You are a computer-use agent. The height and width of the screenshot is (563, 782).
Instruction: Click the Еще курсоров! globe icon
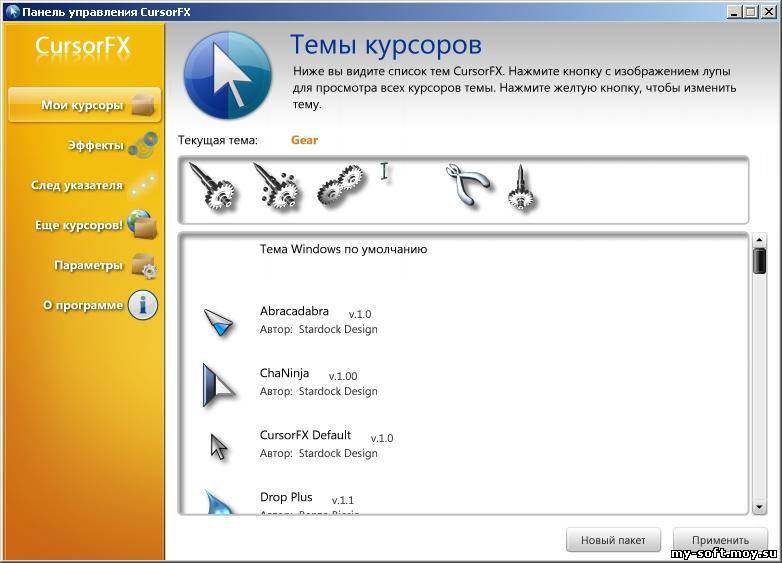point(142,224)
